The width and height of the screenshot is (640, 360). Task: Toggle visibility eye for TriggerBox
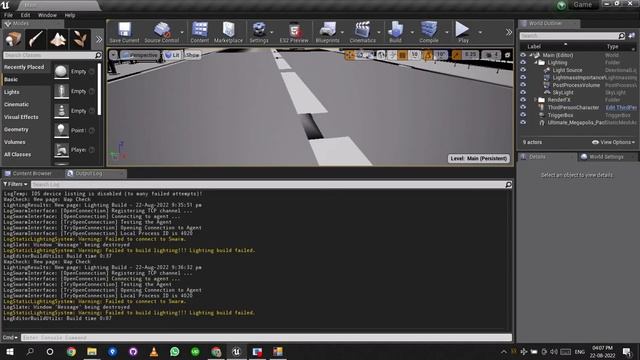(523, 115)
